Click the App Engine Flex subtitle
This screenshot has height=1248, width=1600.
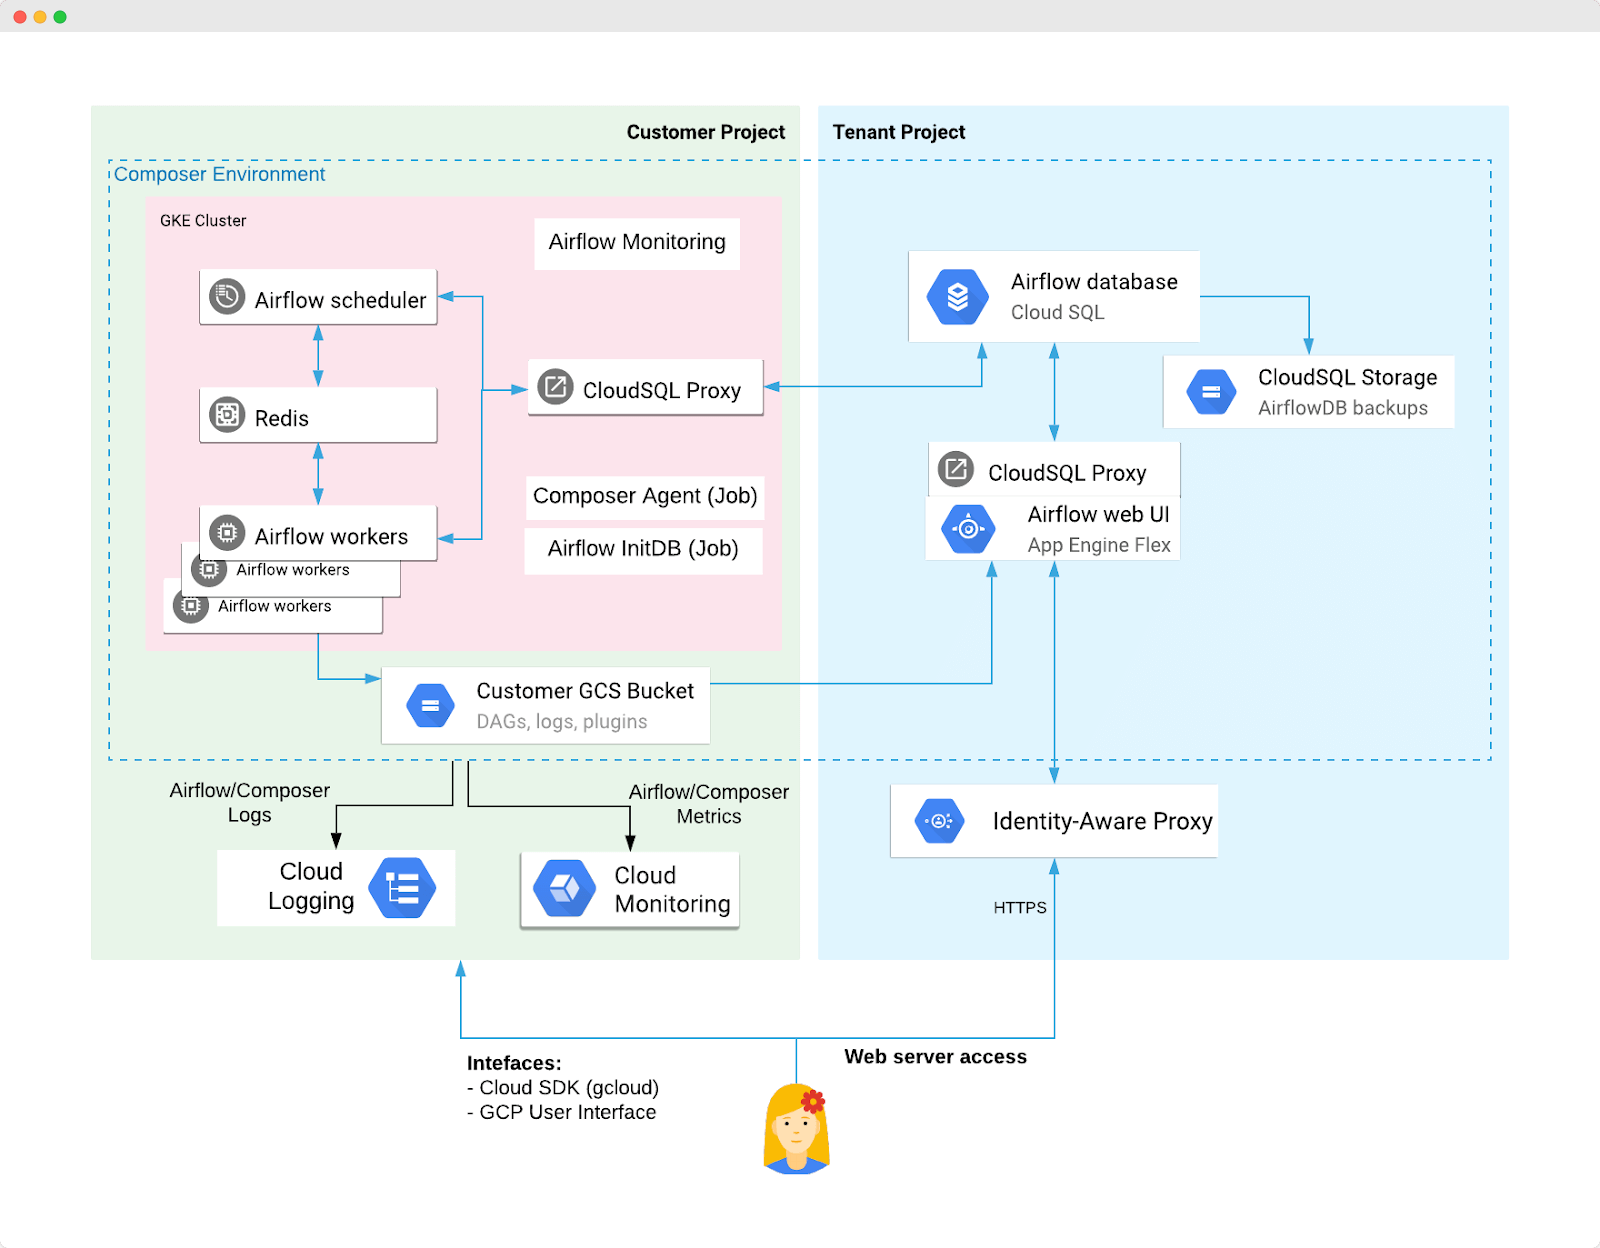pyautogui.click(x=1099, y=545)
